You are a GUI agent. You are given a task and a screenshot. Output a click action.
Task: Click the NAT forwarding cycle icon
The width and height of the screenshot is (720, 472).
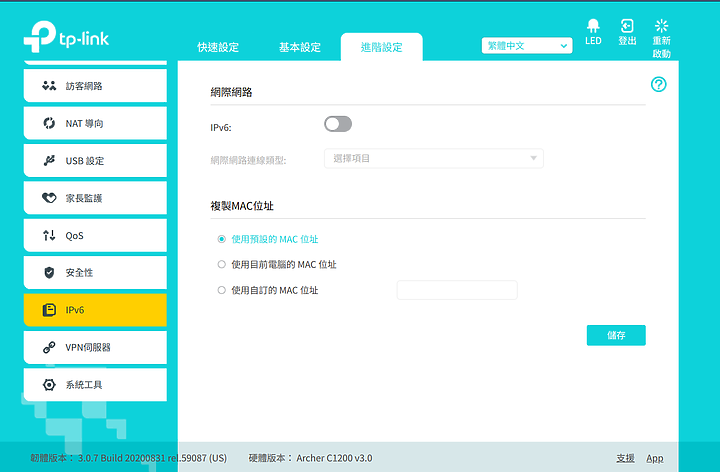[x=49, y=123]
